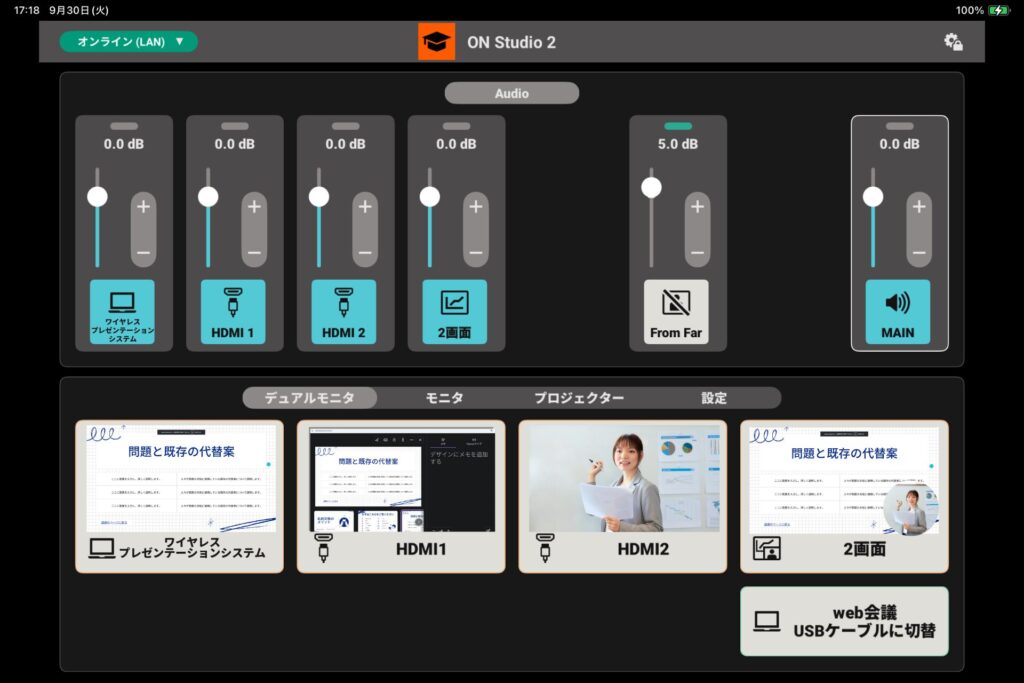Screen dimensions: 1024x683
Task: Click the HDMI 1 audio channel icon
Action: (x=233, y=312)
